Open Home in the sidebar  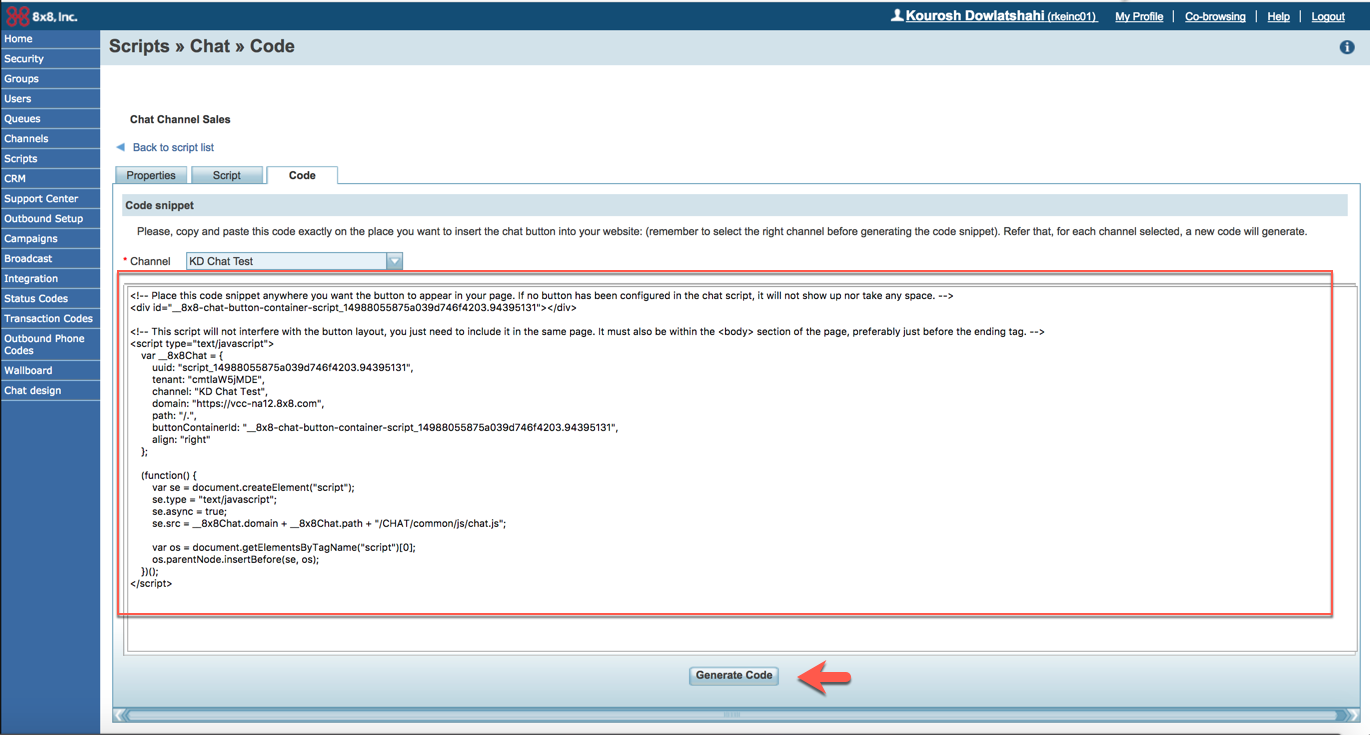[50, 39]
